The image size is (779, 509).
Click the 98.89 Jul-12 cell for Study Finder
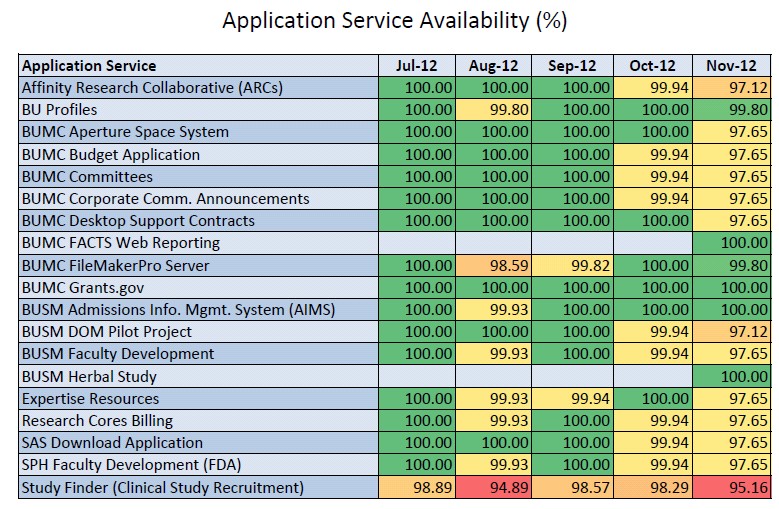click(x=417, y=487)
